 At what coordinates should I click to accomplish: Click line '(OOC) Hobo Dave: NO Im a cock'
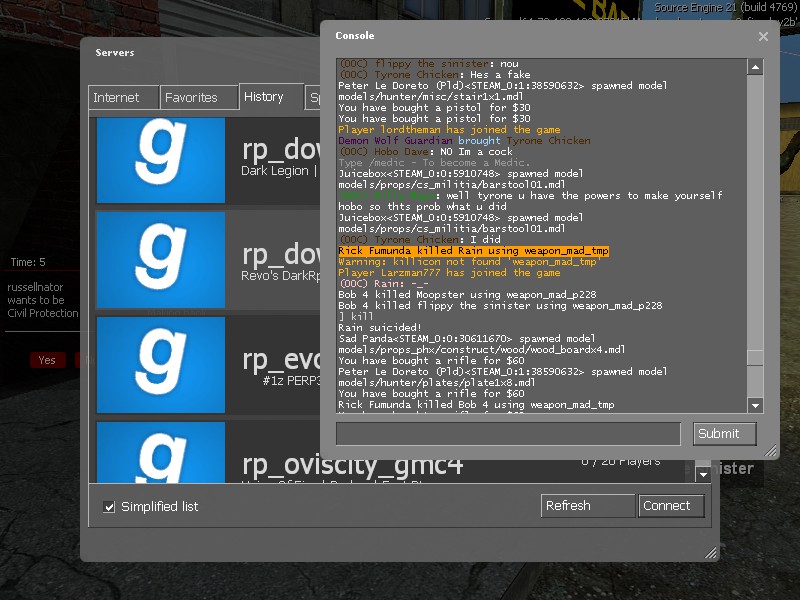pyautogui.click(x=426, y=152)
